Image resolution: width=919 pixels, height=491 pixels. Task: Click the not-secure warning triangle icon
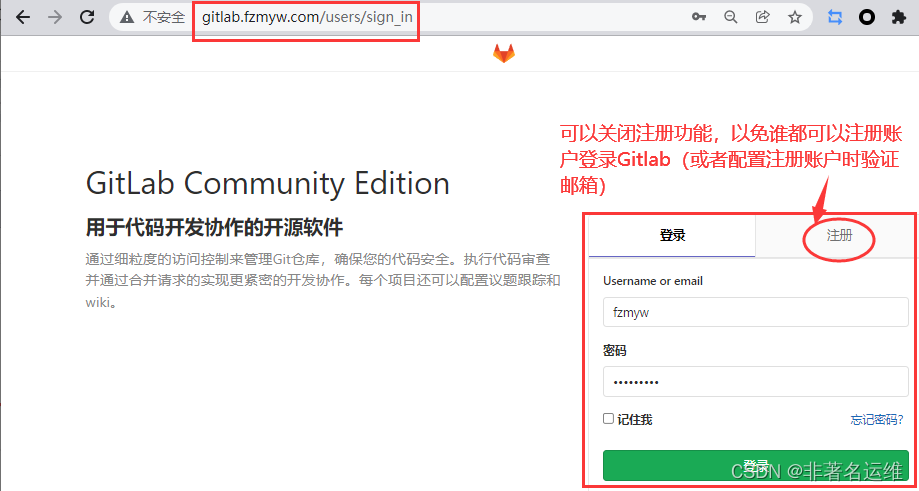click(x=127, y=18)
